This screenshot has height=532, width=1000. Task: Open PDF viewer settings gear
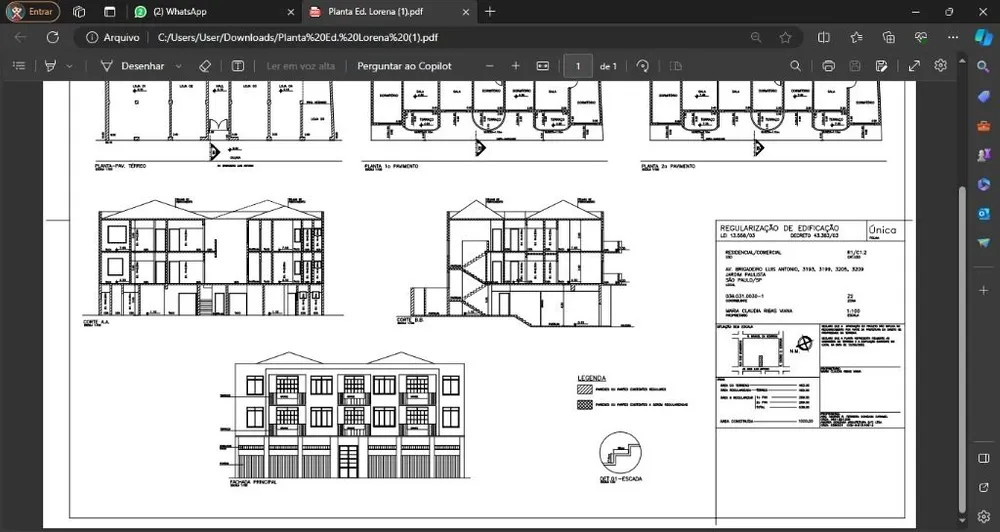(940, 66)
